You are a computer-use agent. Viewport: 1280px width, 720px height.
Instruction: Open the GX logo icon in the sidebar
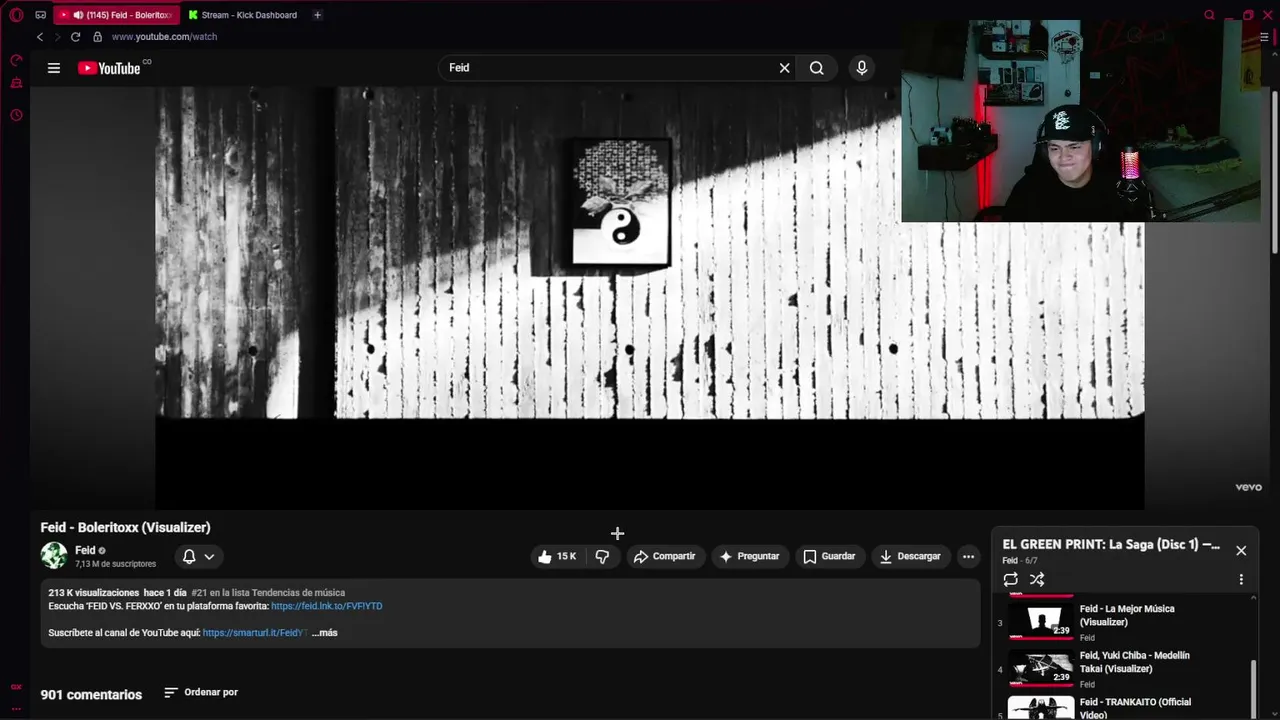pos(16,687)
